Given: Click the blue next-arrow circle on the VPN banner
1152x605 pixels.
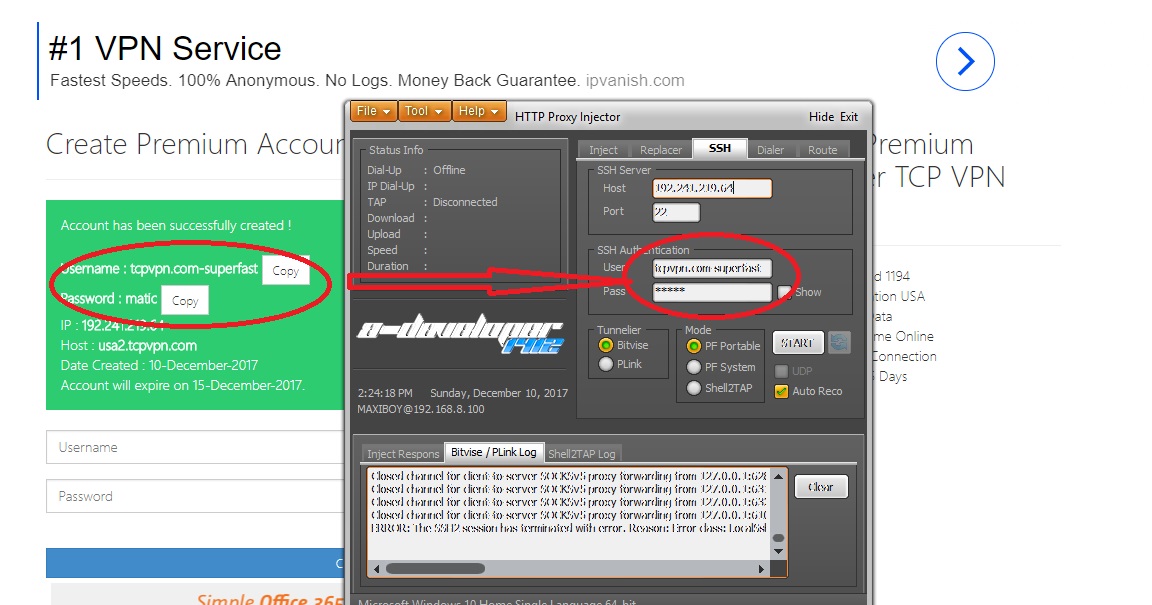Looking at the screenshot, I should coord(964,61).
